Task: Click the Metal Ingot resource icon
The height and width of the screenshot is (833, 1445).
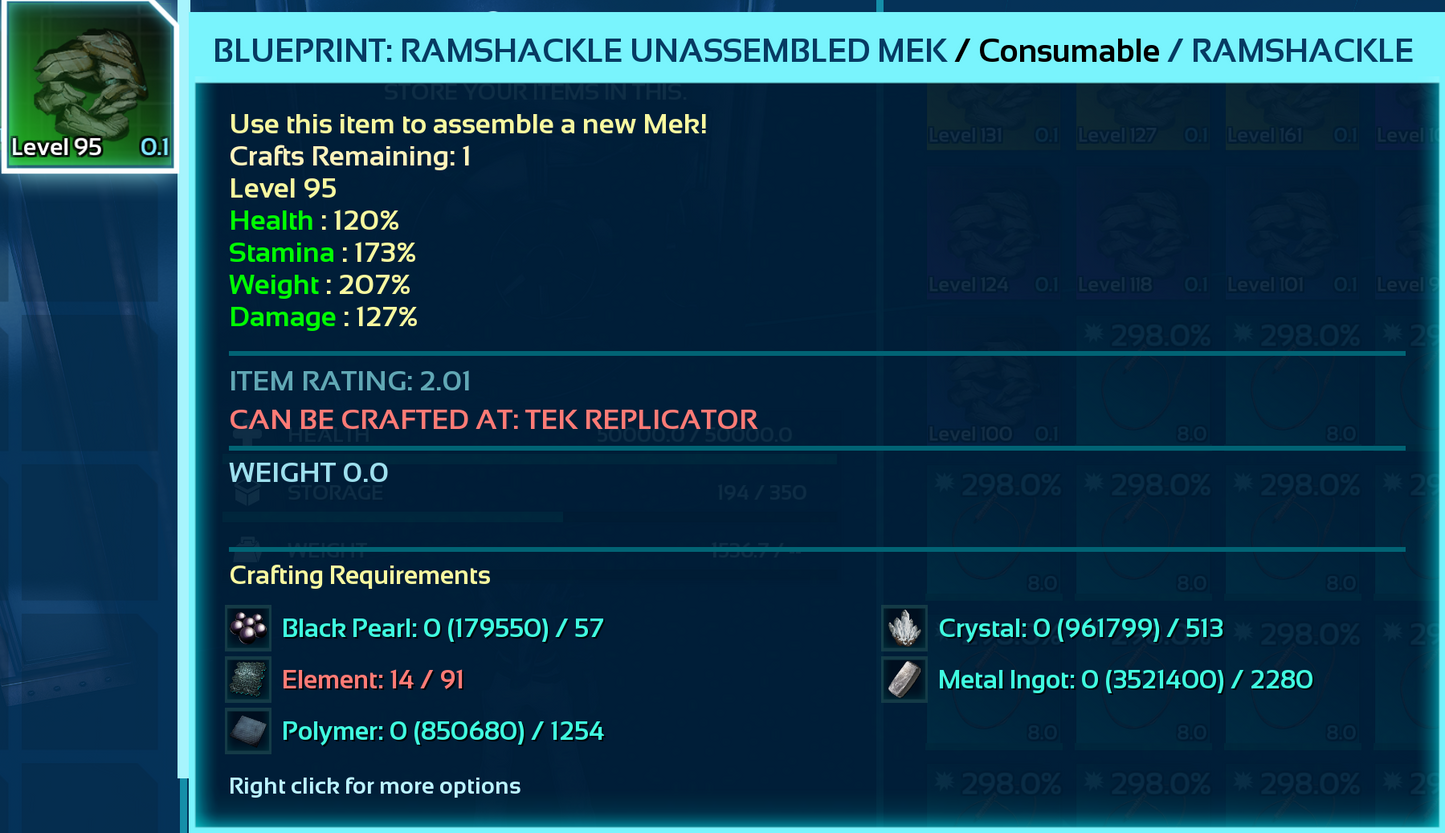Action: pos(904,680)
